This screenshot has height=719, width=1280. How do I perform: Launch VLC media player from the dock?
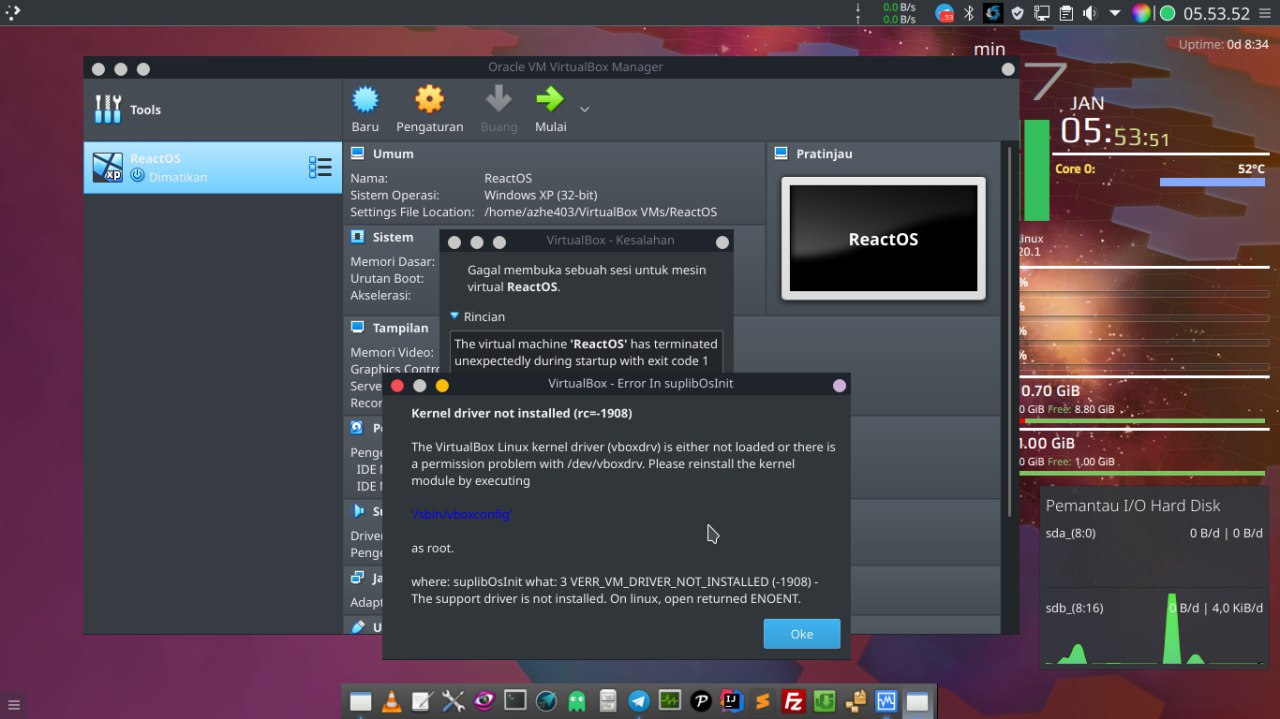(392, 701)
